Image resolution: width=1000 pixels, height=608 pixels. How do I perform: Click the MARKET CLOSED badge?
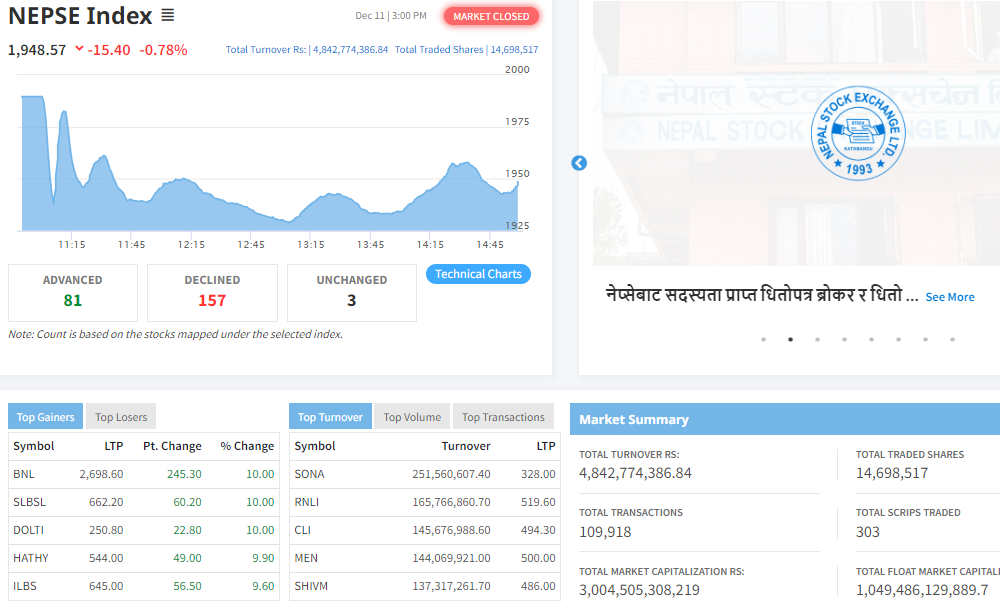(491, 17)
